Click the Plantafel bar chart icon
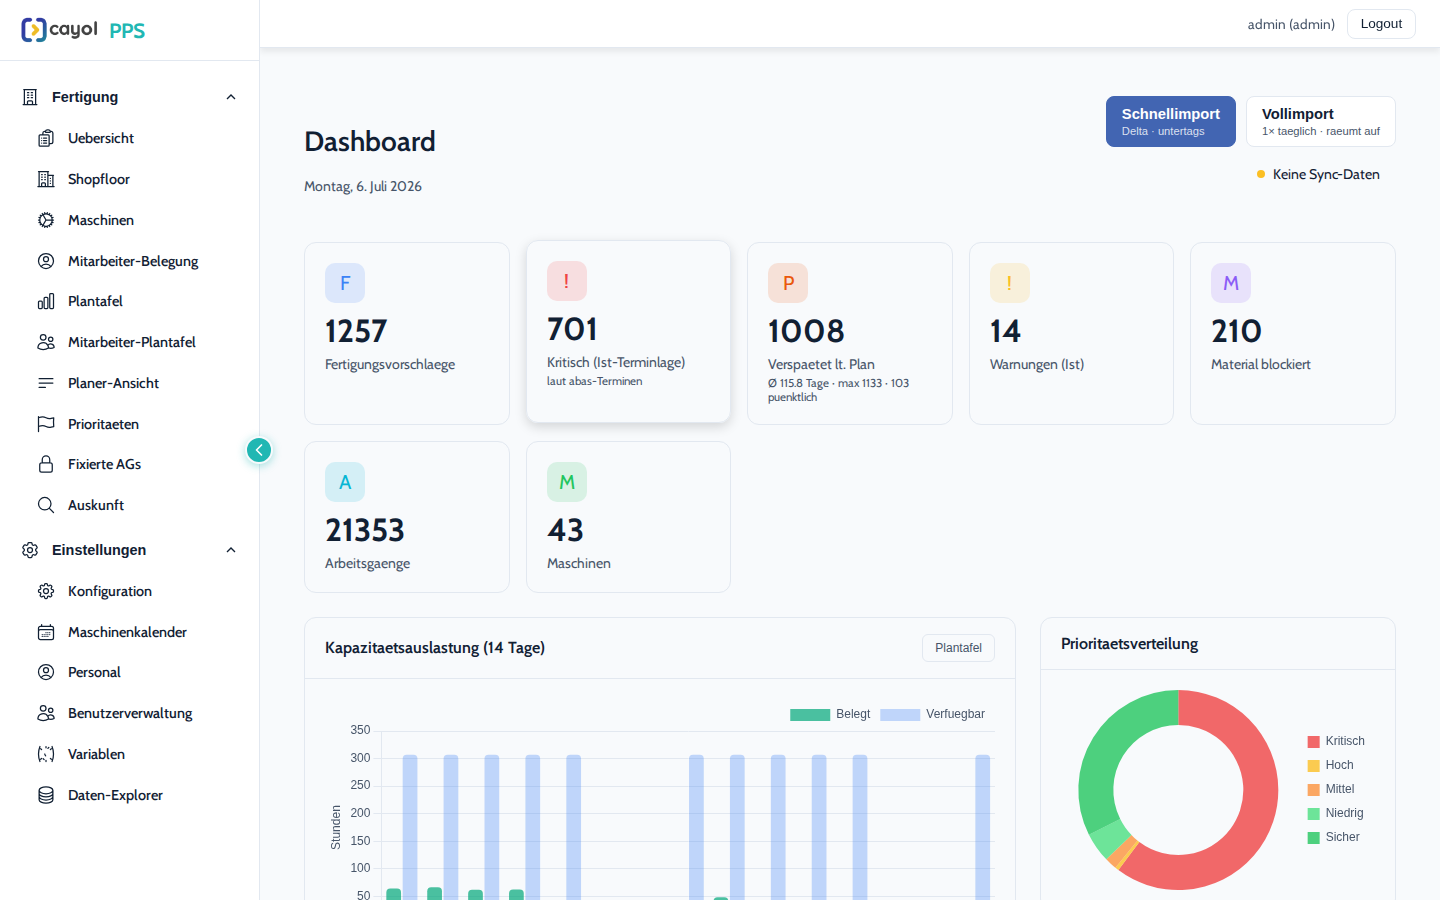This screenshot has width=1440, height=900. [x=46, y=301]
